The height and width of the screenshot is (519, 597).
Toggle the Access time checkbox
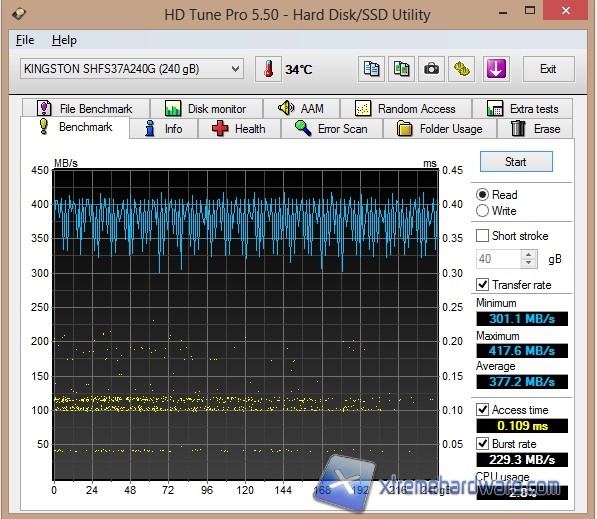[x=482, y=410]
